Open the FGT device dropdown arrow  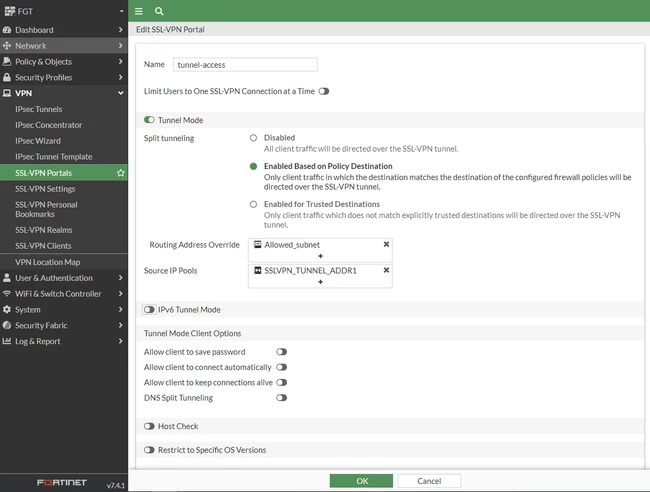tap(121, 11)
